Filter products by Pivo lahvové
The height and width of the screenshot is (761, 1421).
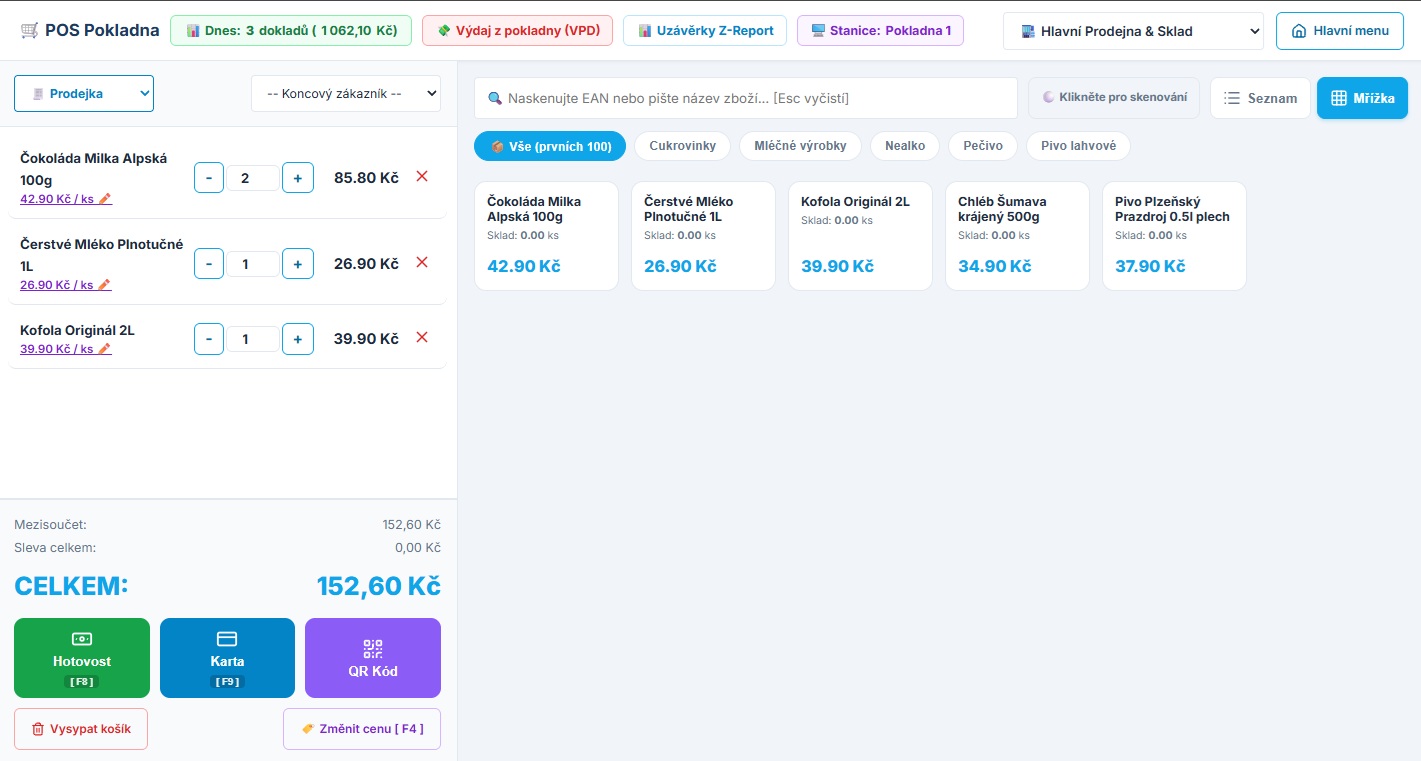coord(1078,146)
